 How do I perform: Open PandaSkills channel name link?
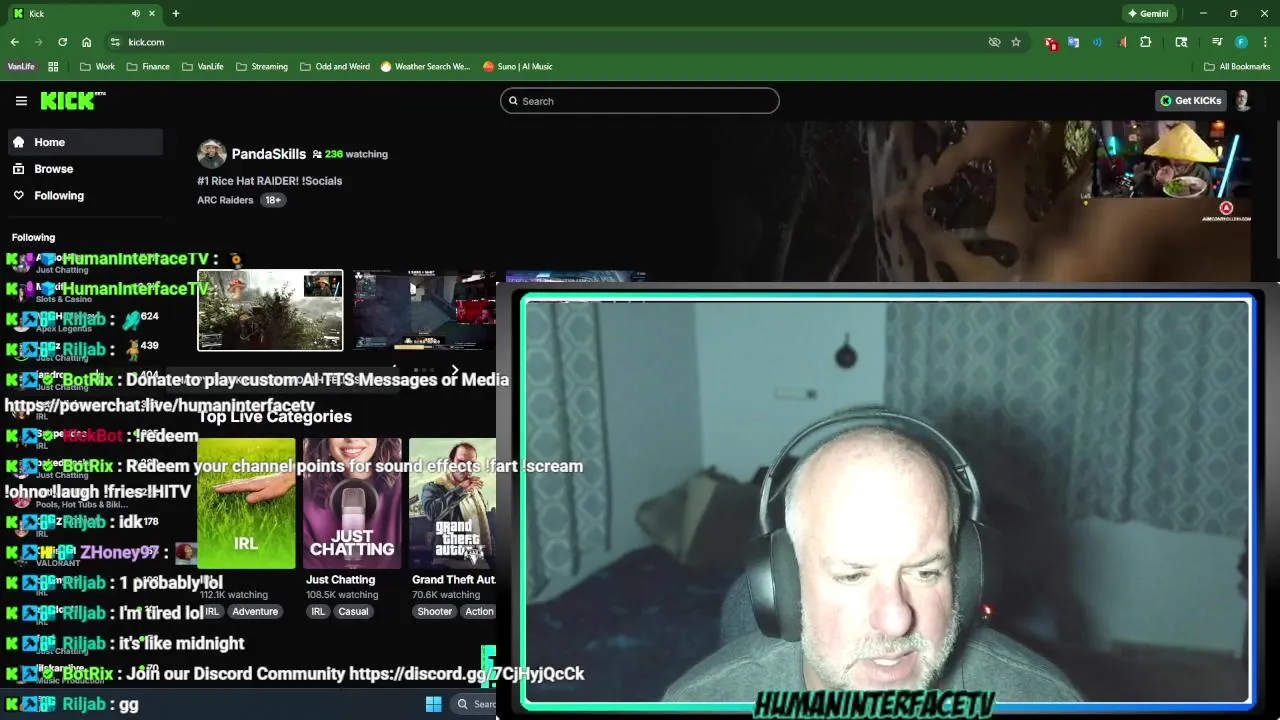269,154
